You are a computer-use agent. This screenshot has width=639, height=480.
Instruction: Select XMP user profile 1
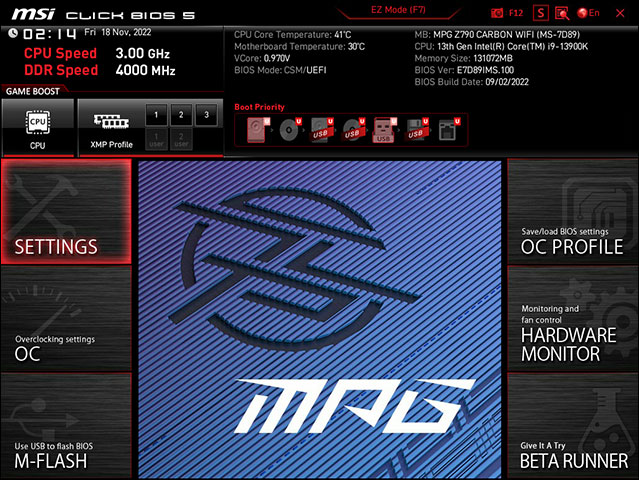pos(156,139)
